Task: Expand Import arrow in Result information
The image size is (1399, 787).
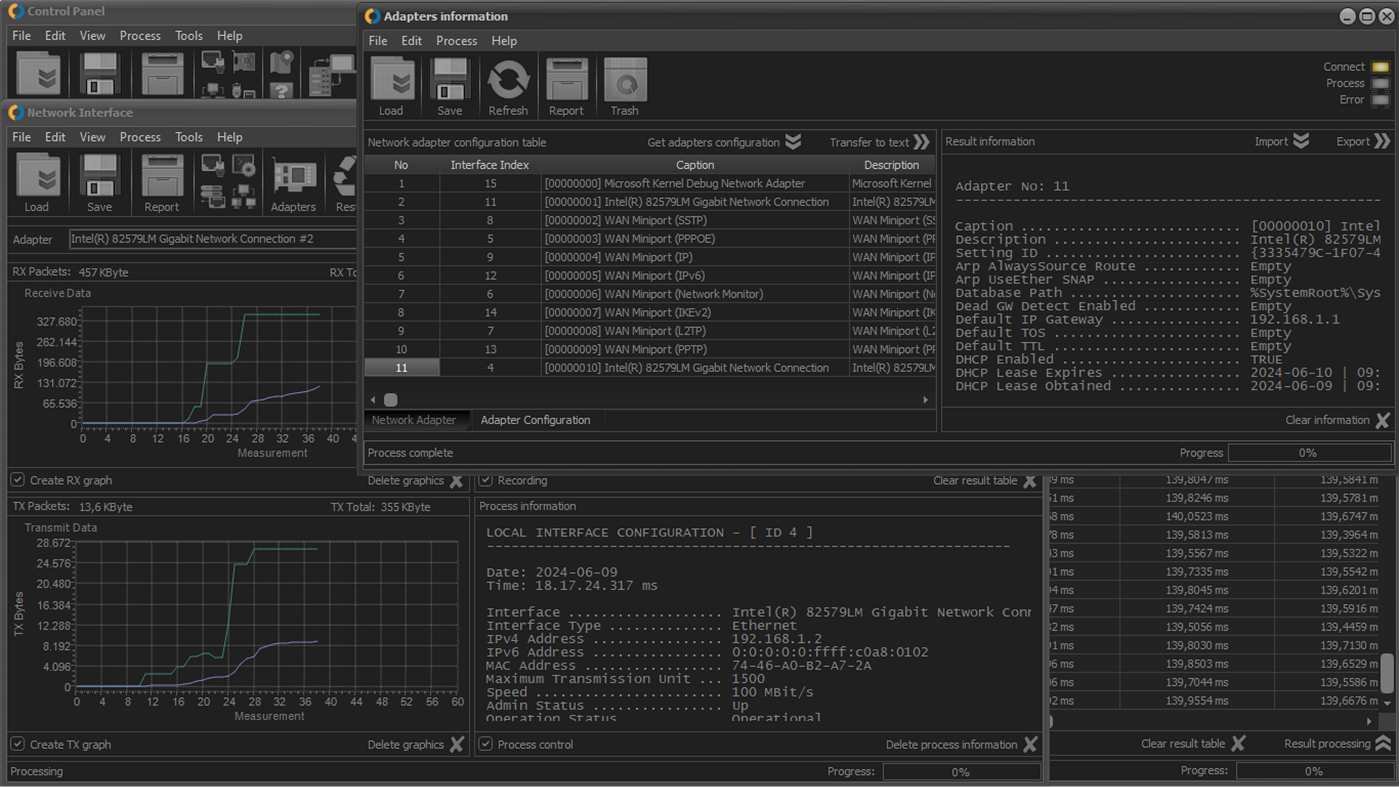Action: point(1301,141)
